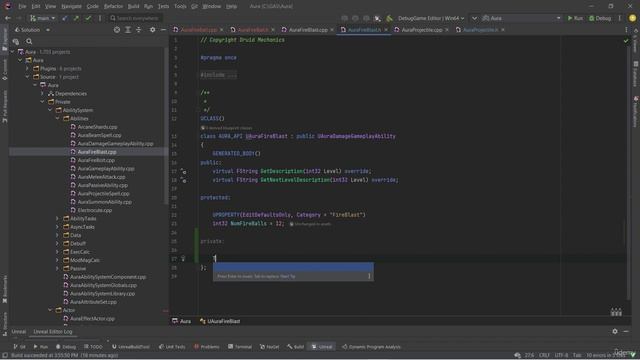Viewport: 640px width, 360px height.
Task: Click the file-view icon left of explorer magnifier
Action: click(x=16, y=41)
